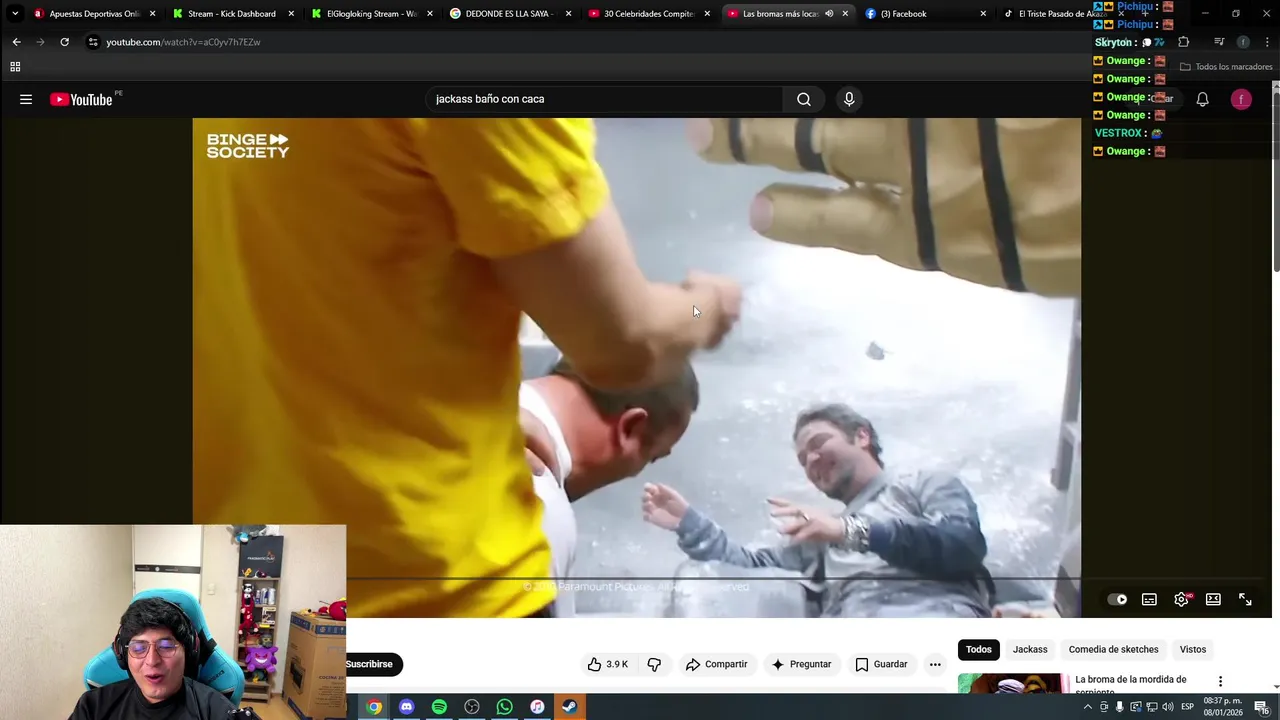Toggle the autoplay switch in the player
1280x720 pixels.
tap(1117, 599)
